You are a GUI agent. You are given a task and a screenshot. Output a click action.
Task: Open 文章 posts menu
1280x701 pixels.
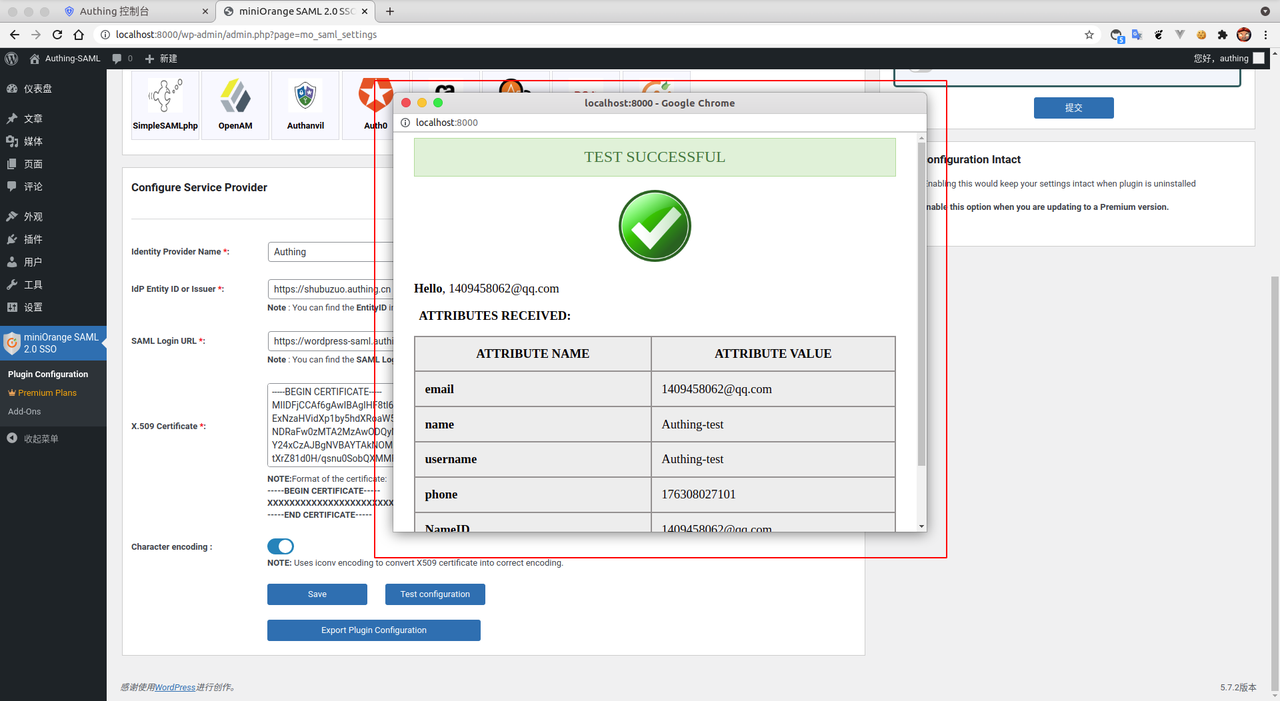(53, 118)
